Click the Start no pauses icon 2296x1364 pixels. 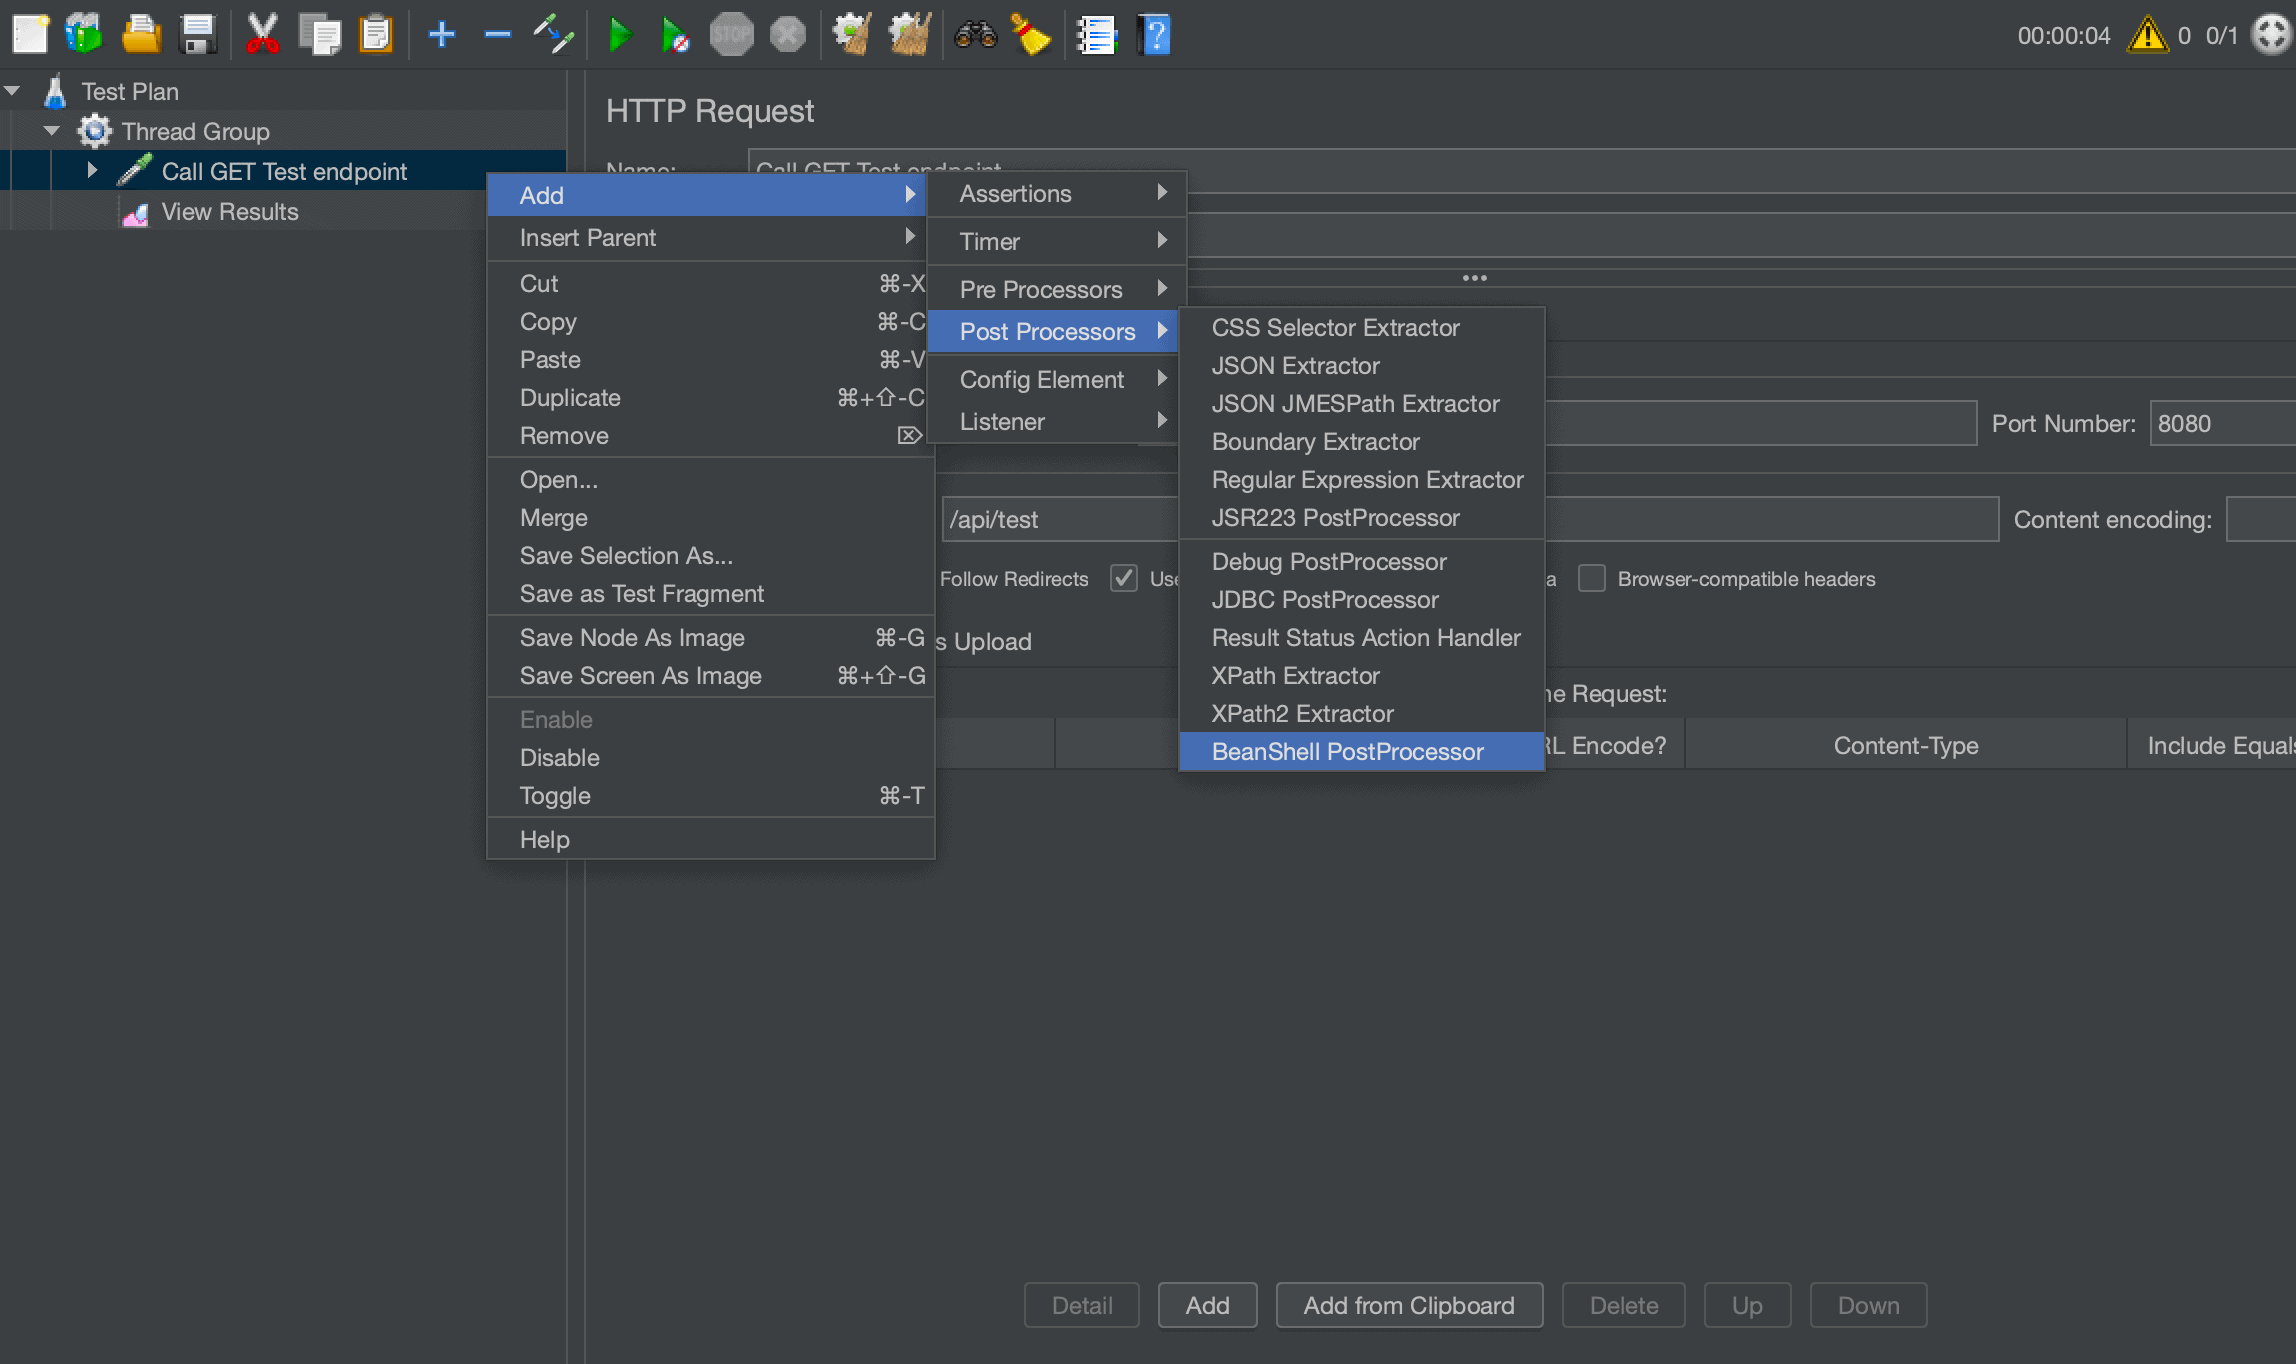tap(675, 36)
